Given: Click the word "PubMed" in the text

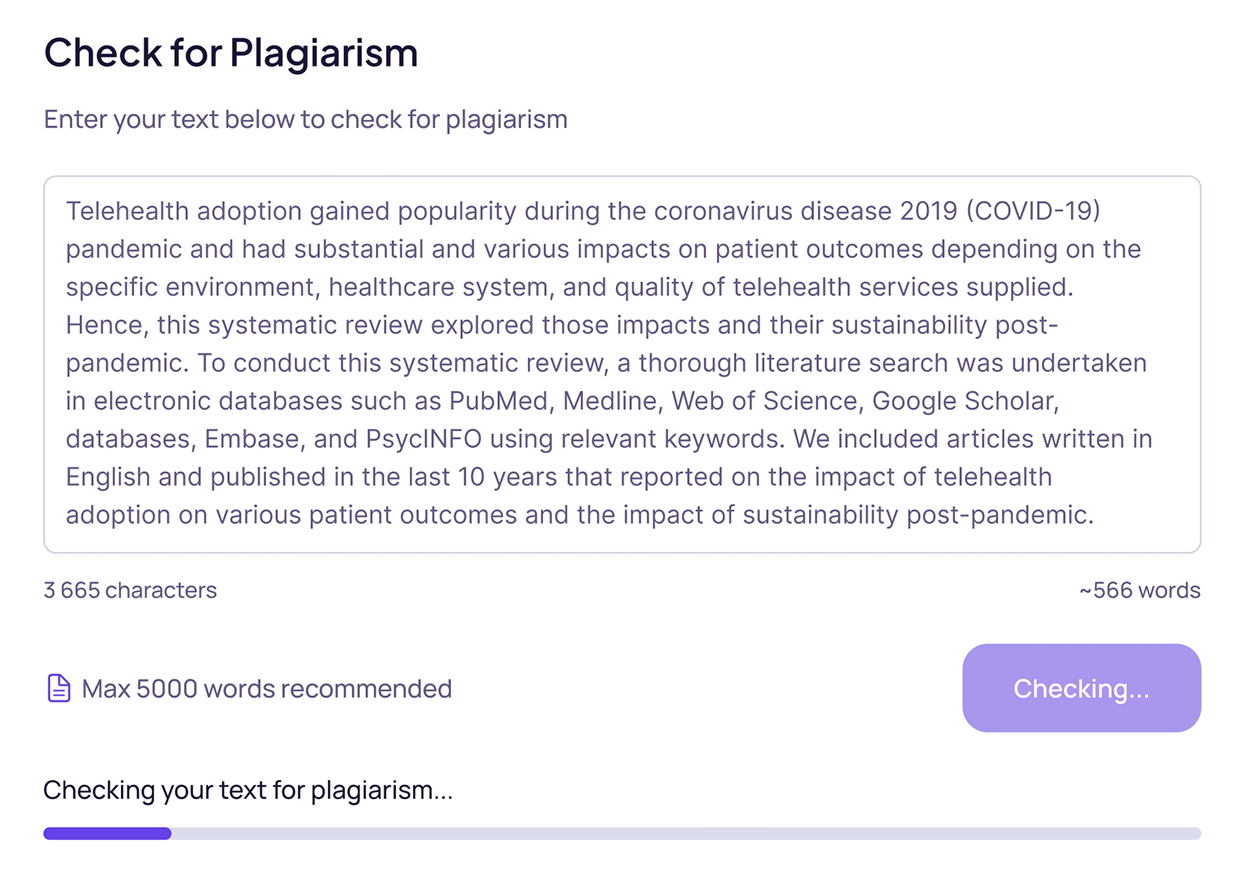Looking at the screenshot, I should tap(497, 401).
